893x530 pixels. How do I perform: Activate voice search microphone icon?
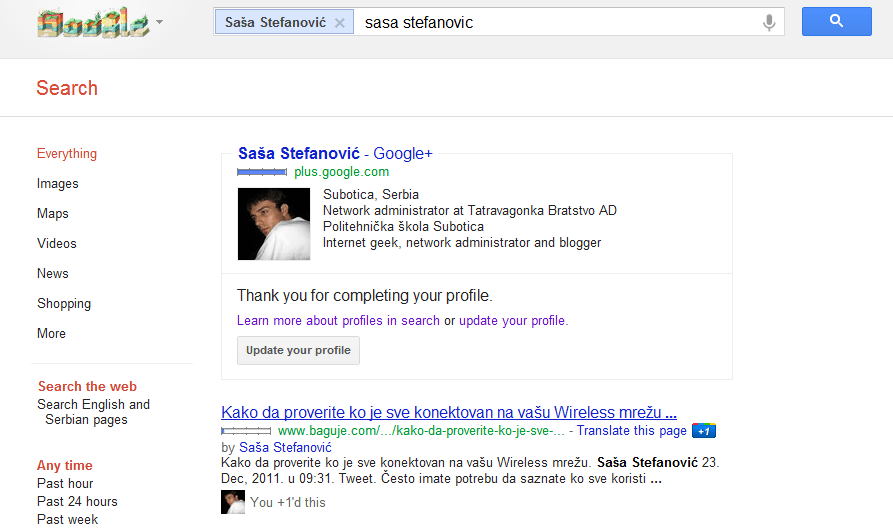[769, 22]
